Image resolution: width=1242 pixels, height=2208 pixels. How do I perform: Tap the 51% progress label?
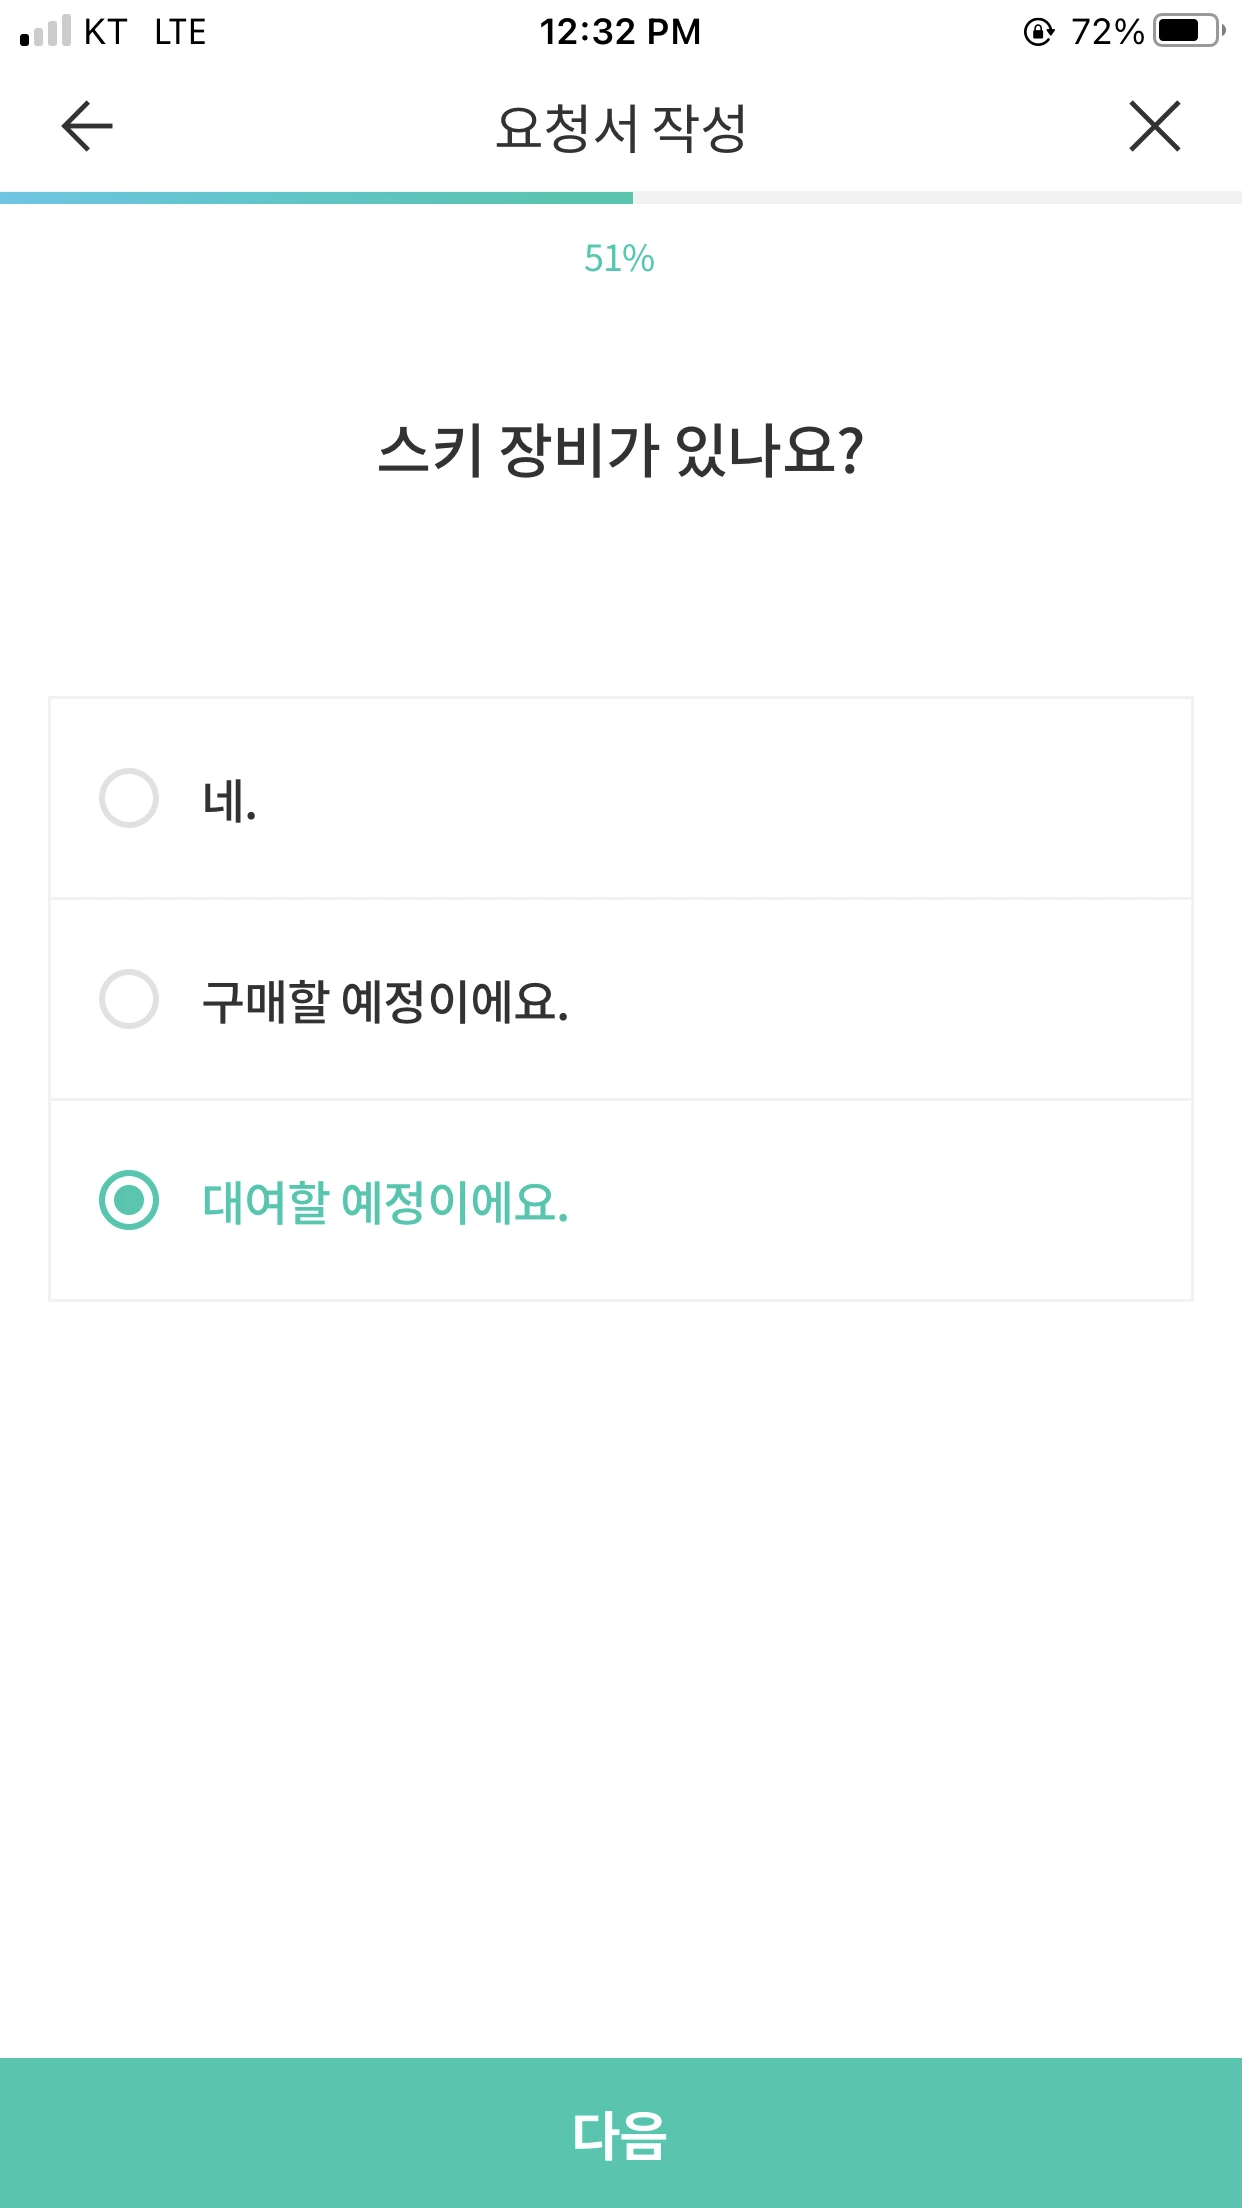(619, 259)
